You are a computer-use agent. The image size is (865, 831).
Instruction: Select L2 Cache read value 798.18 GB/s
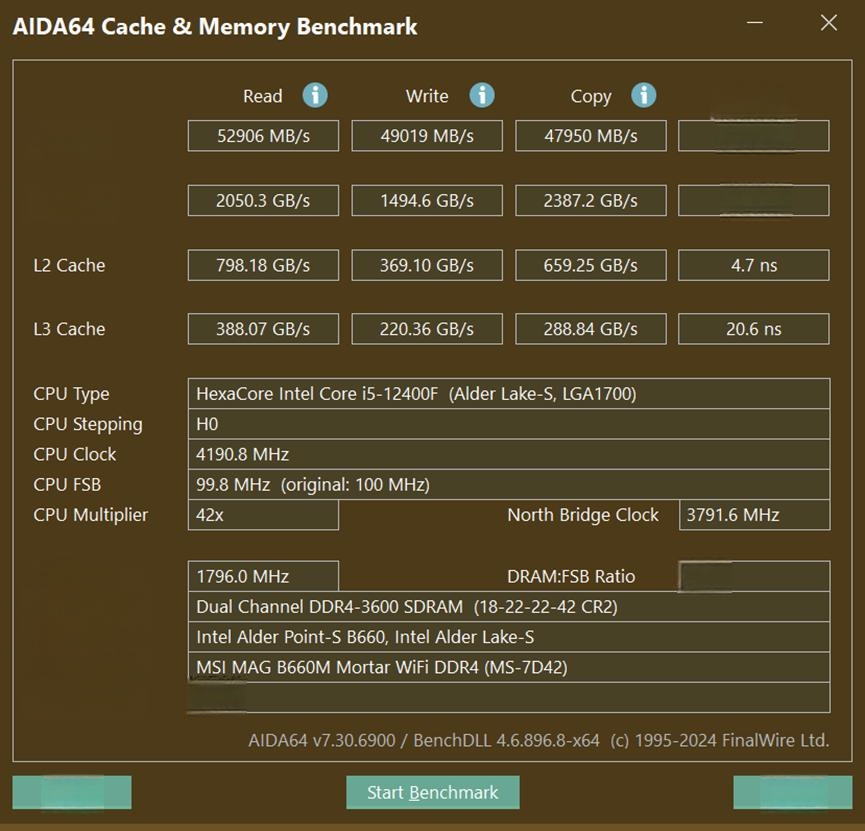click(263, 265)
